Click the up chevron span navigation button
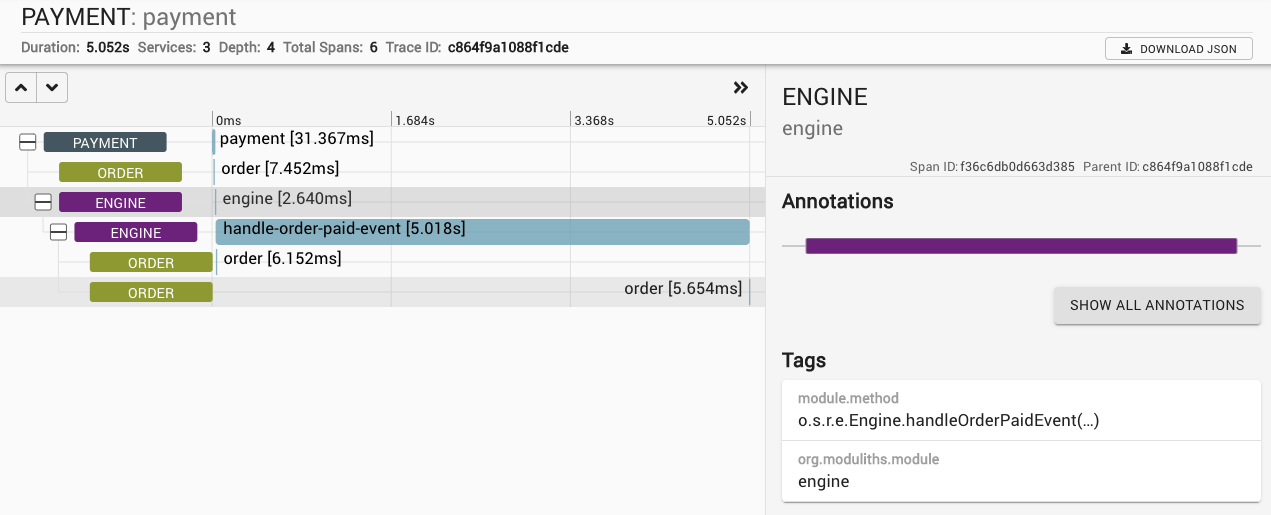1271x515 pixels. (x=21, y=88)
